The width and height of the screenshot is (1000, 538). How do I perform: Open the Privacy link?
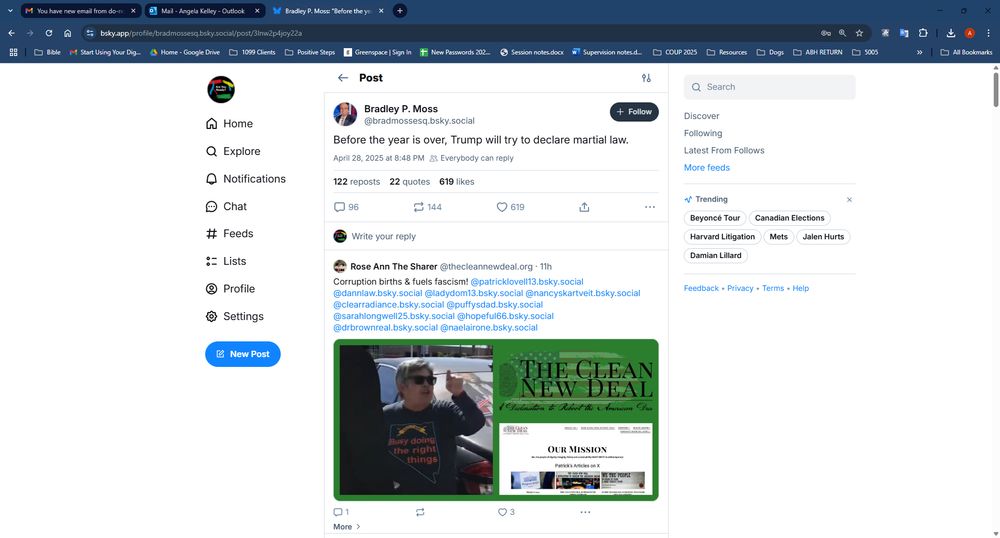pyautogui.click(x=740, y=288)
